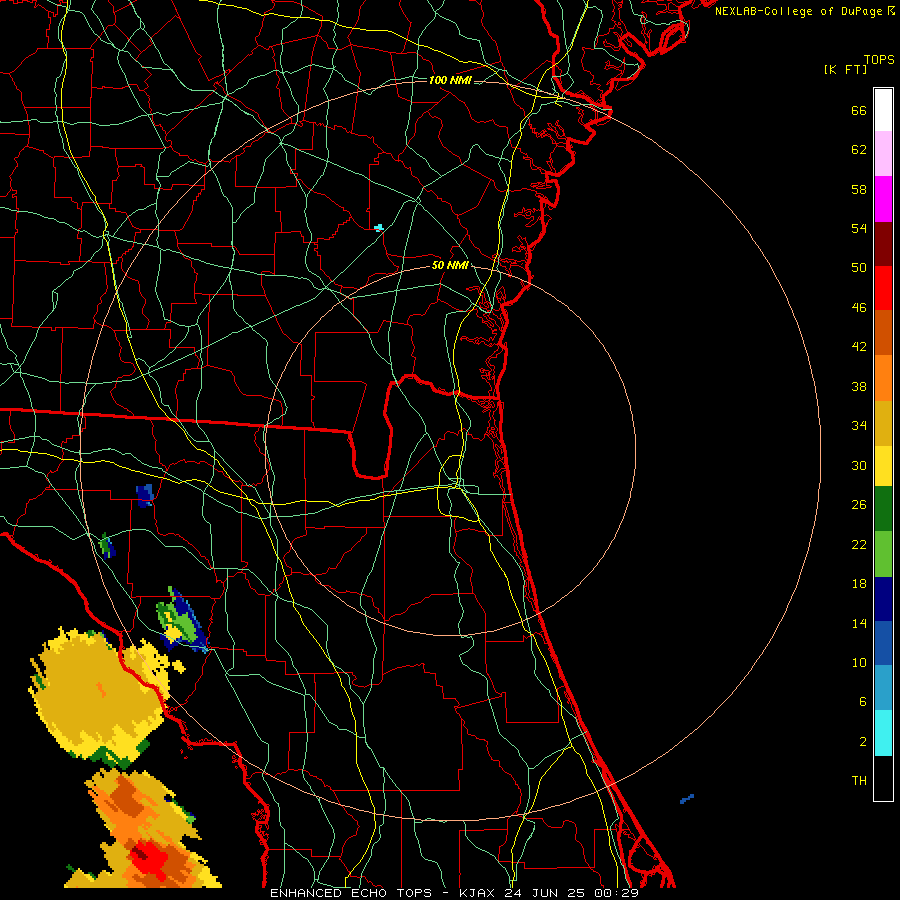Click the dark red 50-54 kft swatch
The image size is (900, 900).
click(x=883, y=244)
